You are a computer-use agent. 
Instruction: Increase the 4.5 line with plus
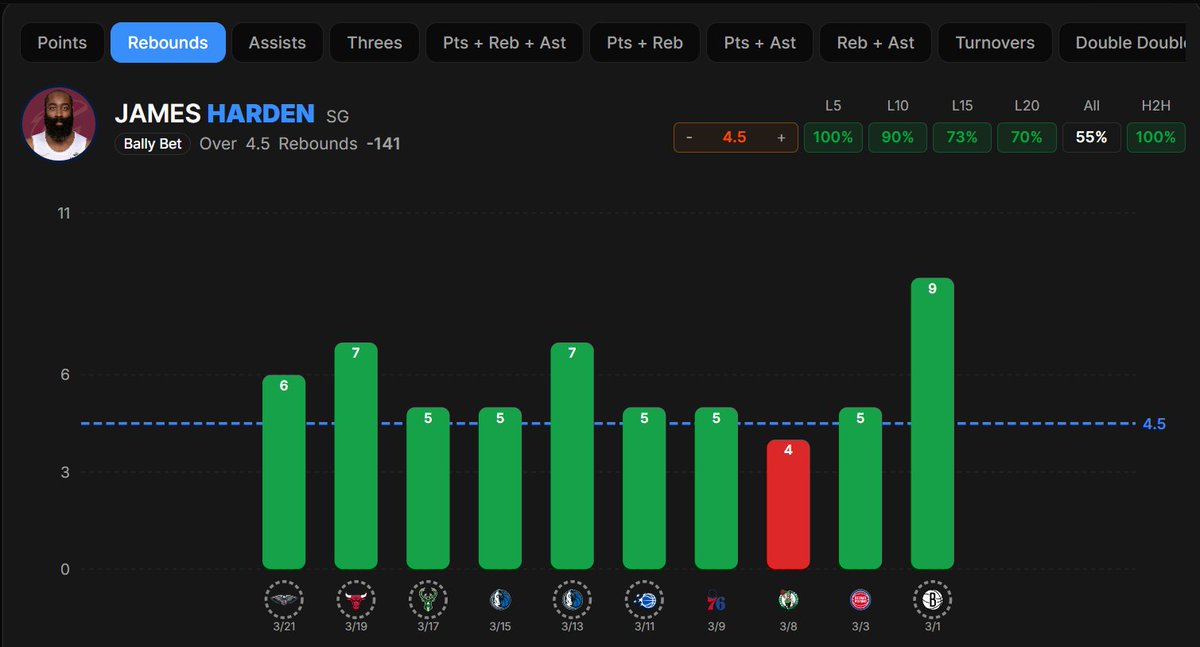pos(781,137)
